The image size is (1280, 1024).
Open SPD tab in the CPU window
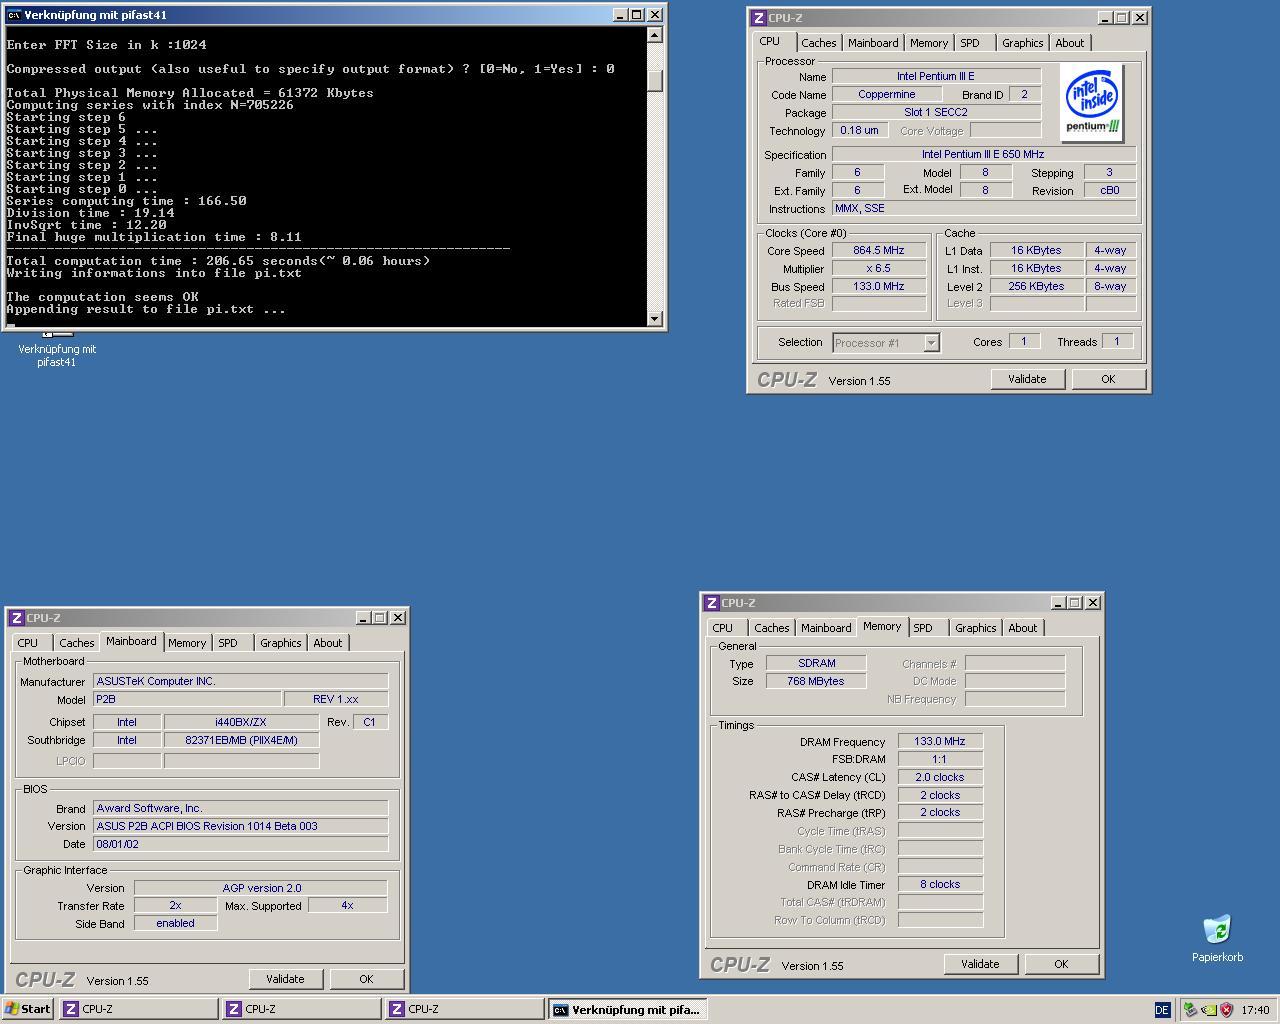pyautogui.click(x=970, y=43)
